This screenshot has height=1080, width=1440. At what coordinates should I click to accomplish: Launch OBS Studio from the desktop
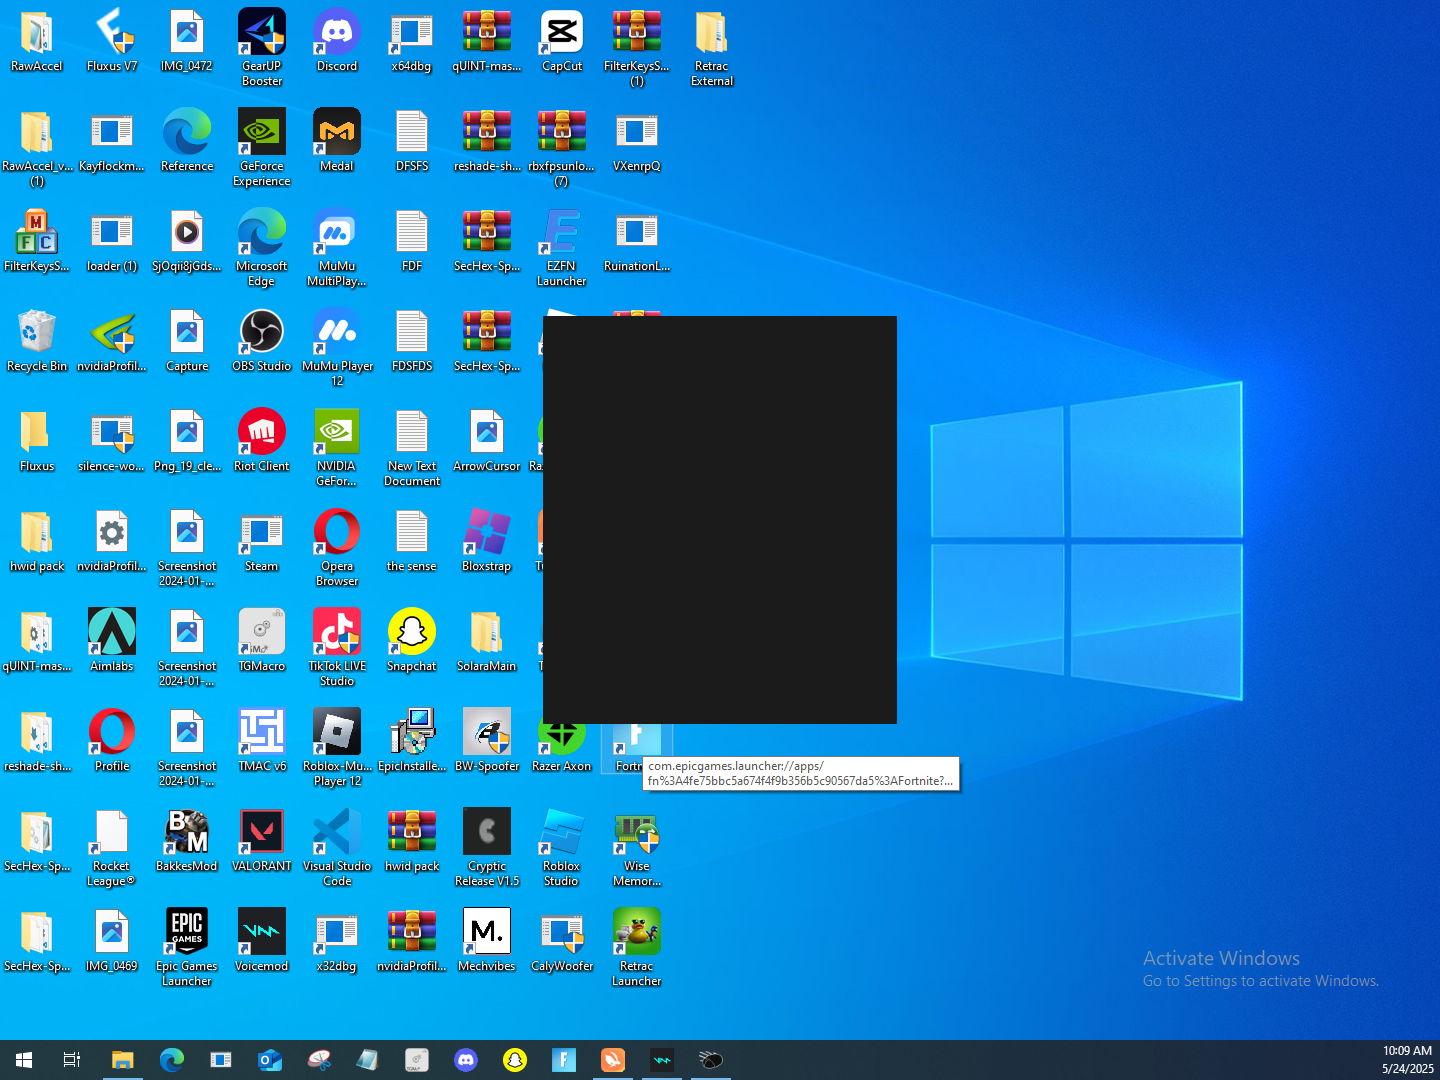[x=262, y=333]
